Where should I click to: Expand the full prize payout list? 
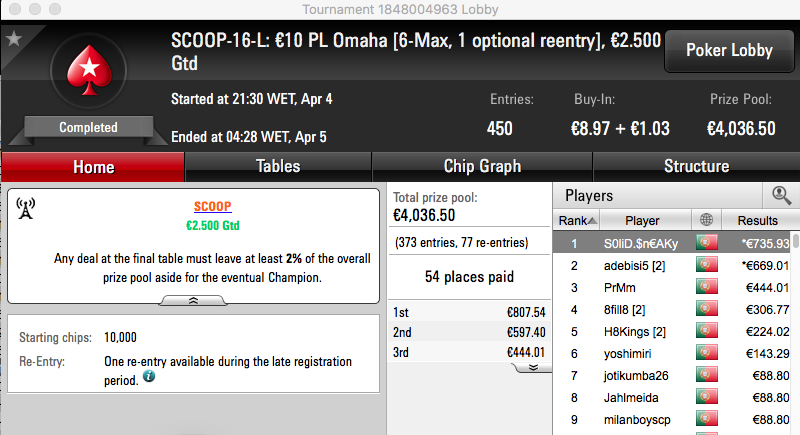coord(533,368)
